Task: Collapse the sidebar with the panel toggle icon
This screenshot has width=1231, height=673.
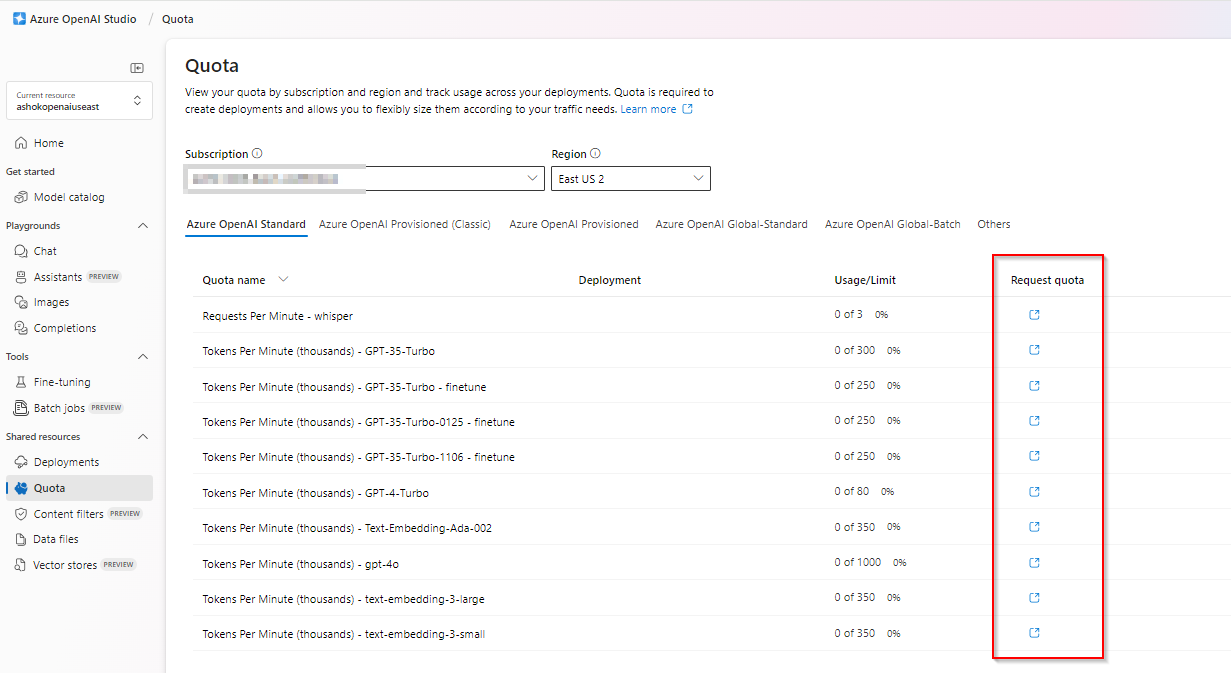Action: [137, 68]
